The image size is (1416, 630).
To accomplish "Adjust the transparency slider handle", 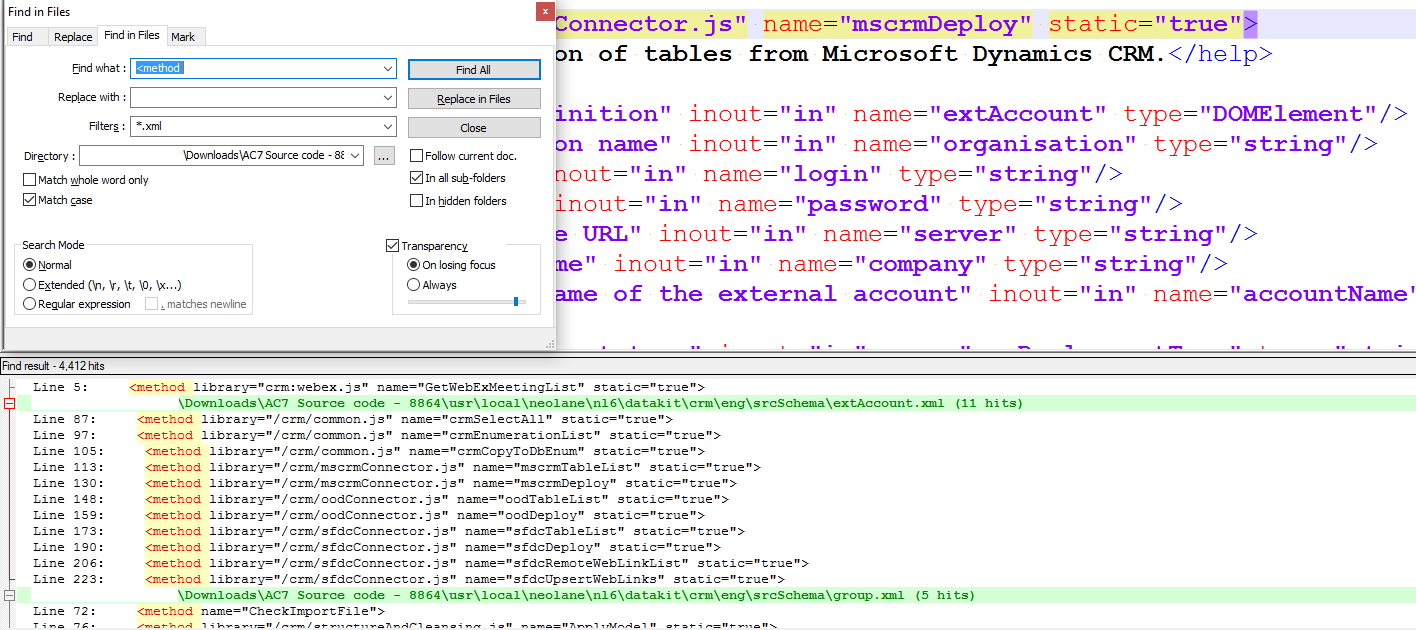I will pyautogui.click(x=516, y=301).
